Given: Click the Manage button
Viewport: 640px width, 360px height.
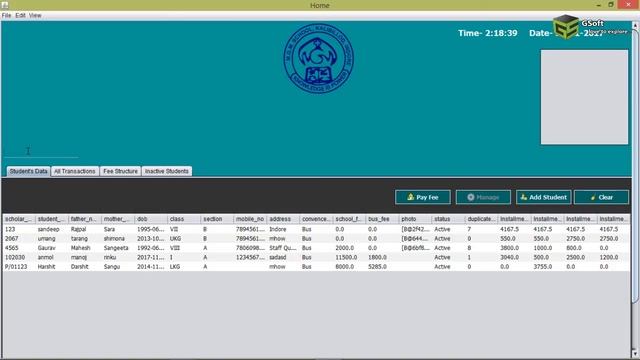Looking at the screenshot, I should pos(483,197).
